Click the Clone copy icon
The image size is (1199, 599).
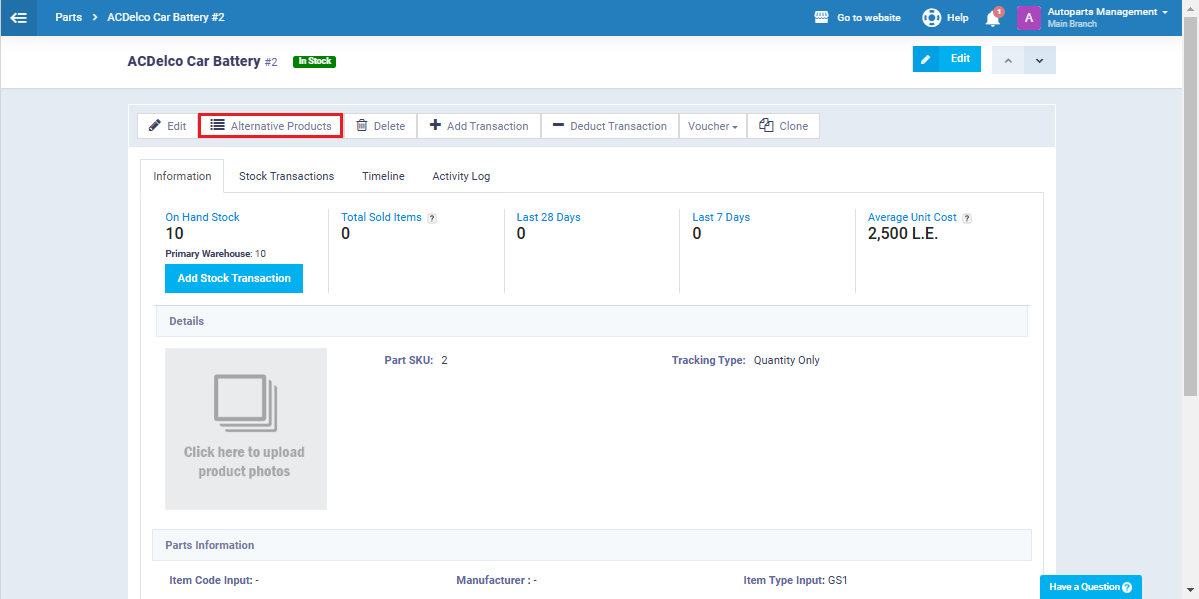tap(766, 125)
